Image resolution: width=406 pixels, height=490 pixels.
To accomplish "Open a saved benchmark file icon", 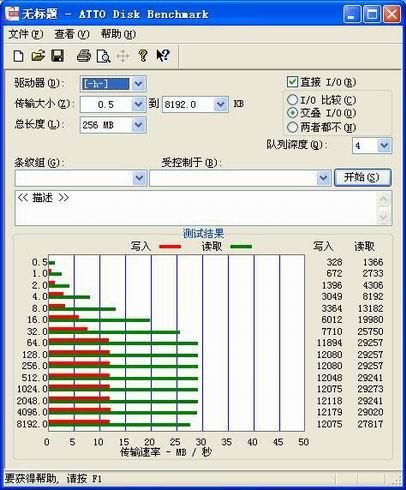I will (x=38, y=56).
